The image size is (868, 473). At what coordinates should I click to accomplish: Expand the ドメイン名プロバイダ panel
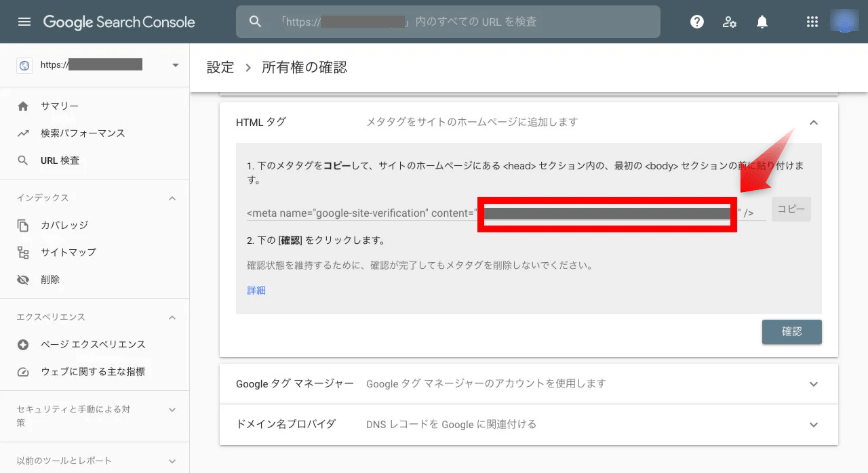(813, 425)
